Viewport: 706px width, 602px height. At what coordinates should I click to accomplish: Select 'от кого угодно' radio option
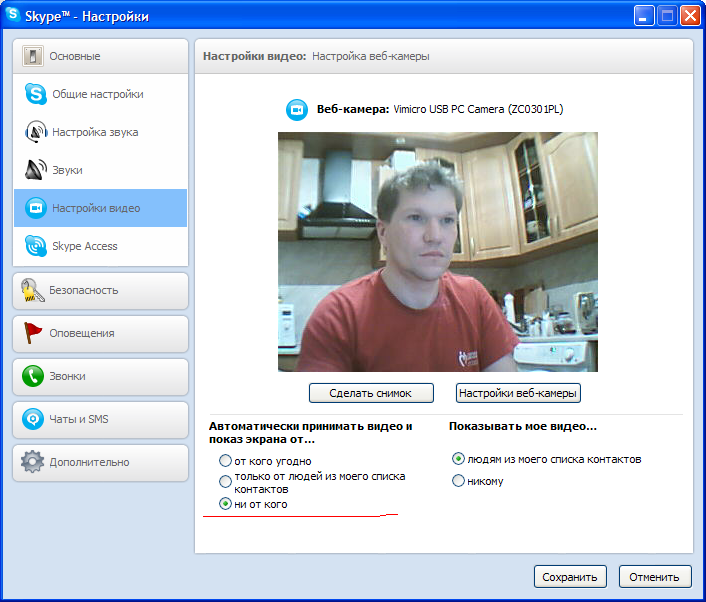click(225, 461)
